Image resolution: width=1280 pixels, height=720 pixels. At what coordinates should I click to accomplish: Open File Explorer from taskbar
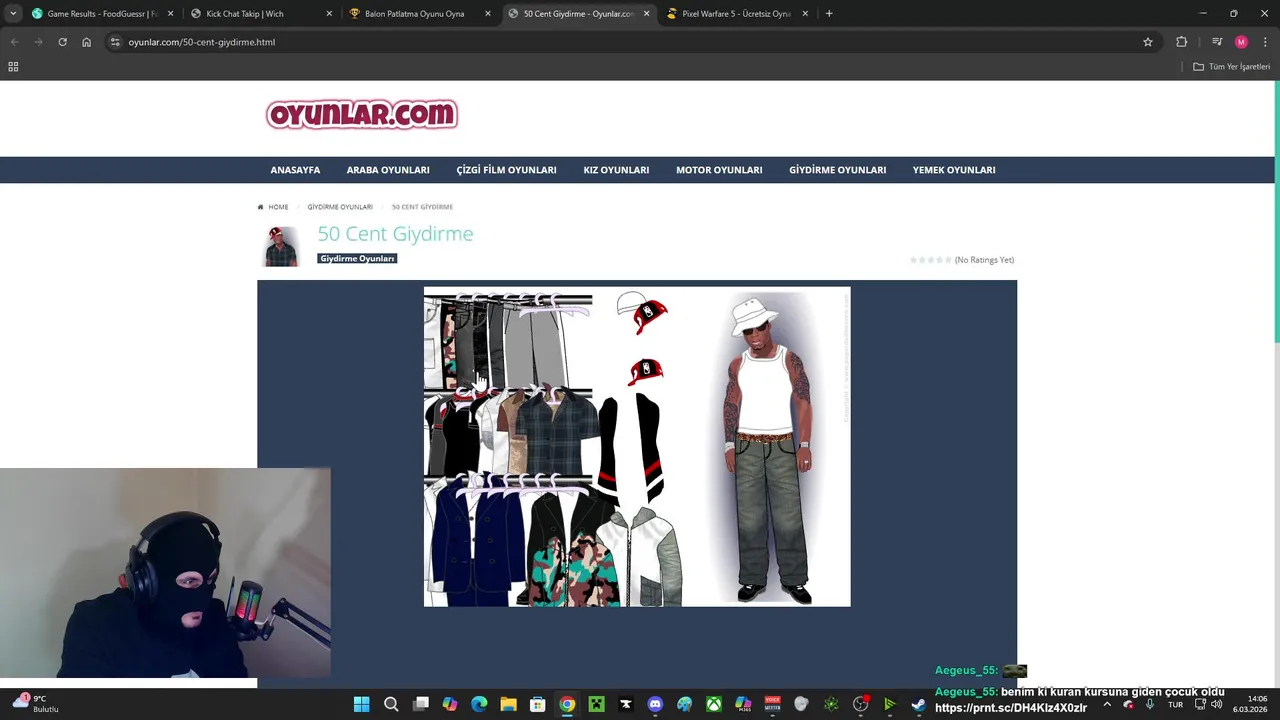[x=508, y=704]
